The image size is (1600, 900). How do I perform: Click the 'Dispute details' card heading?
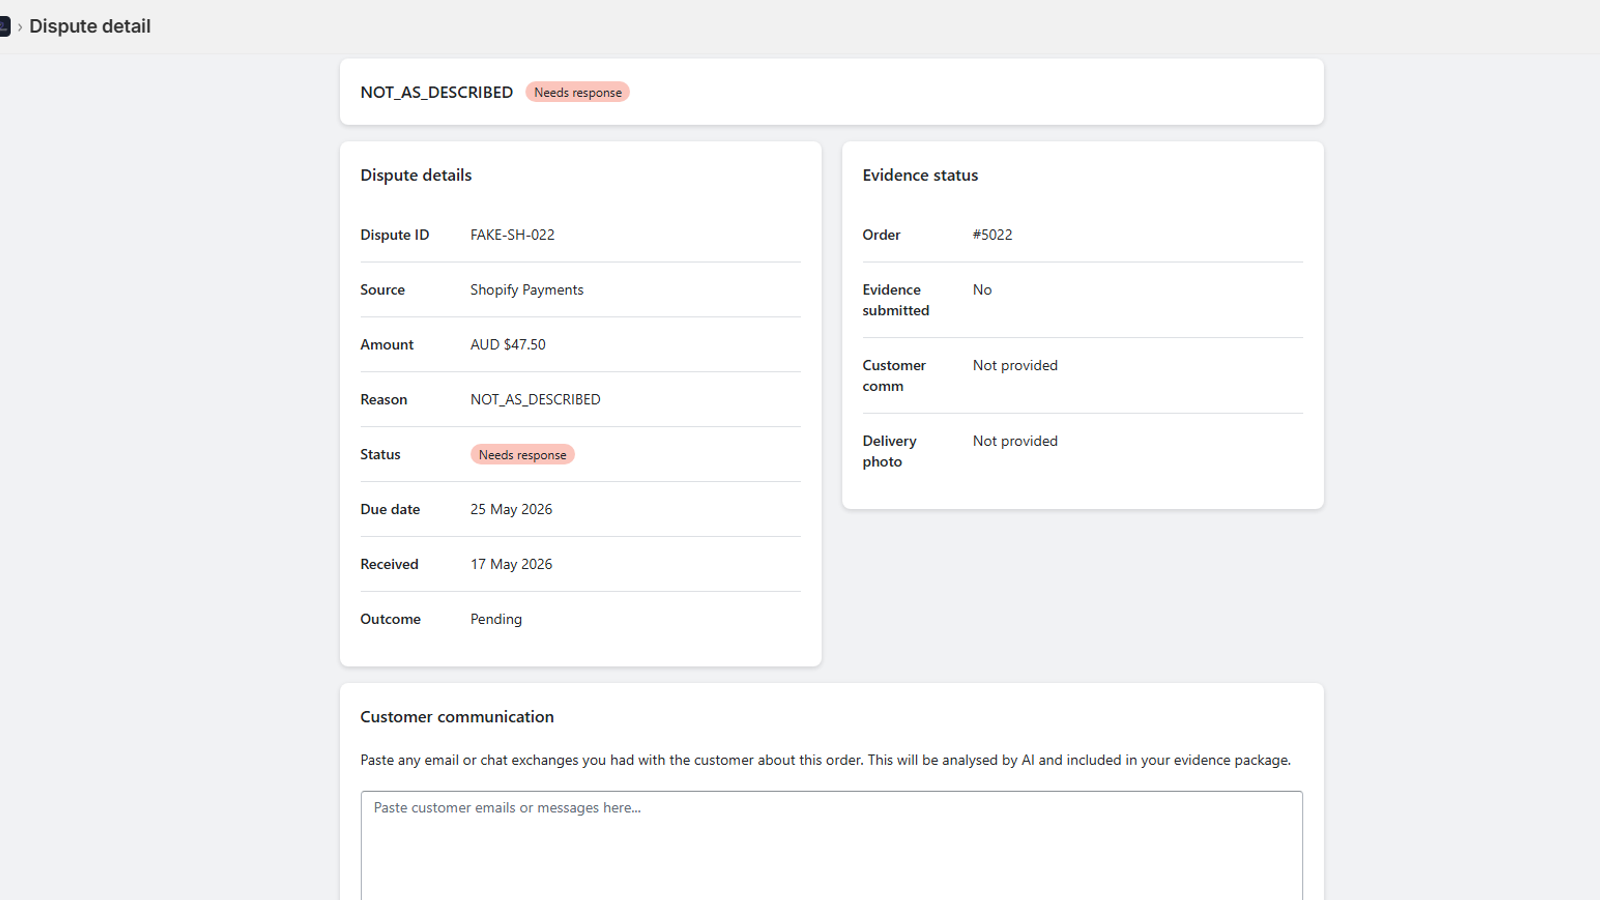click(416, 175)
